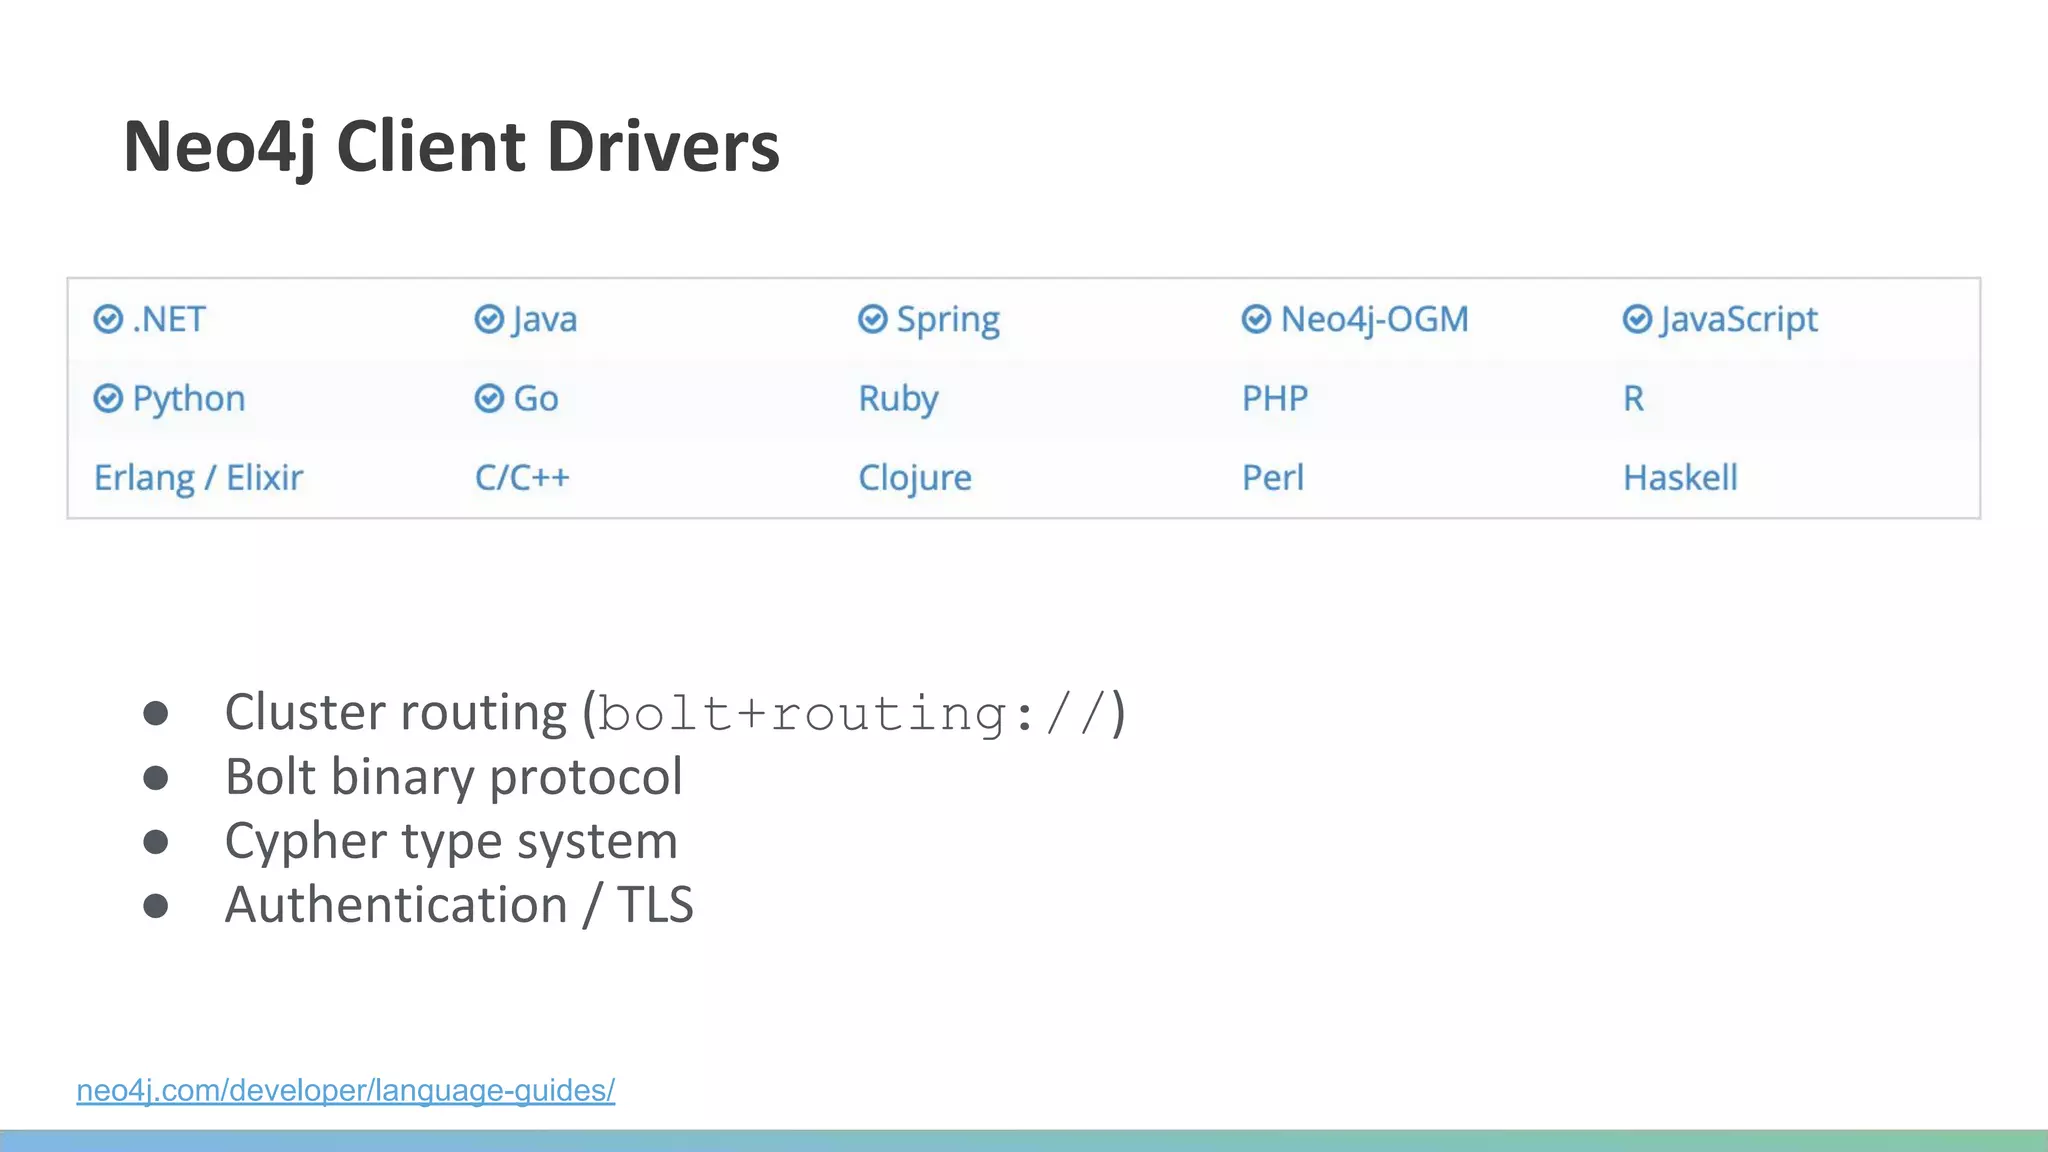Open the Java driver link

[545, 319]
